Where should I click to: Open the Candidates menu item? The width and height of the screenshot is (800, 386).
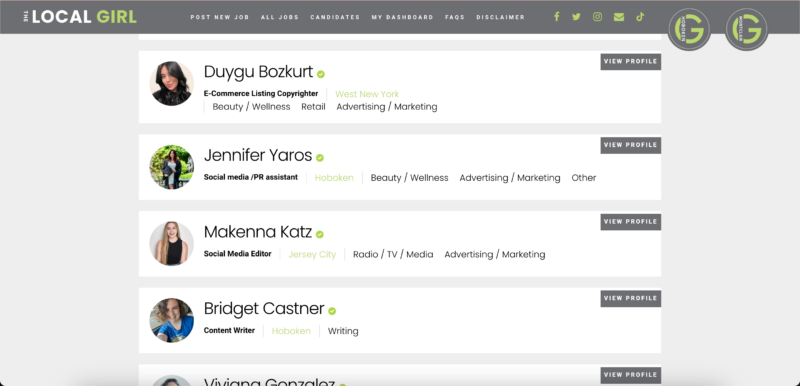coord(335,17)
